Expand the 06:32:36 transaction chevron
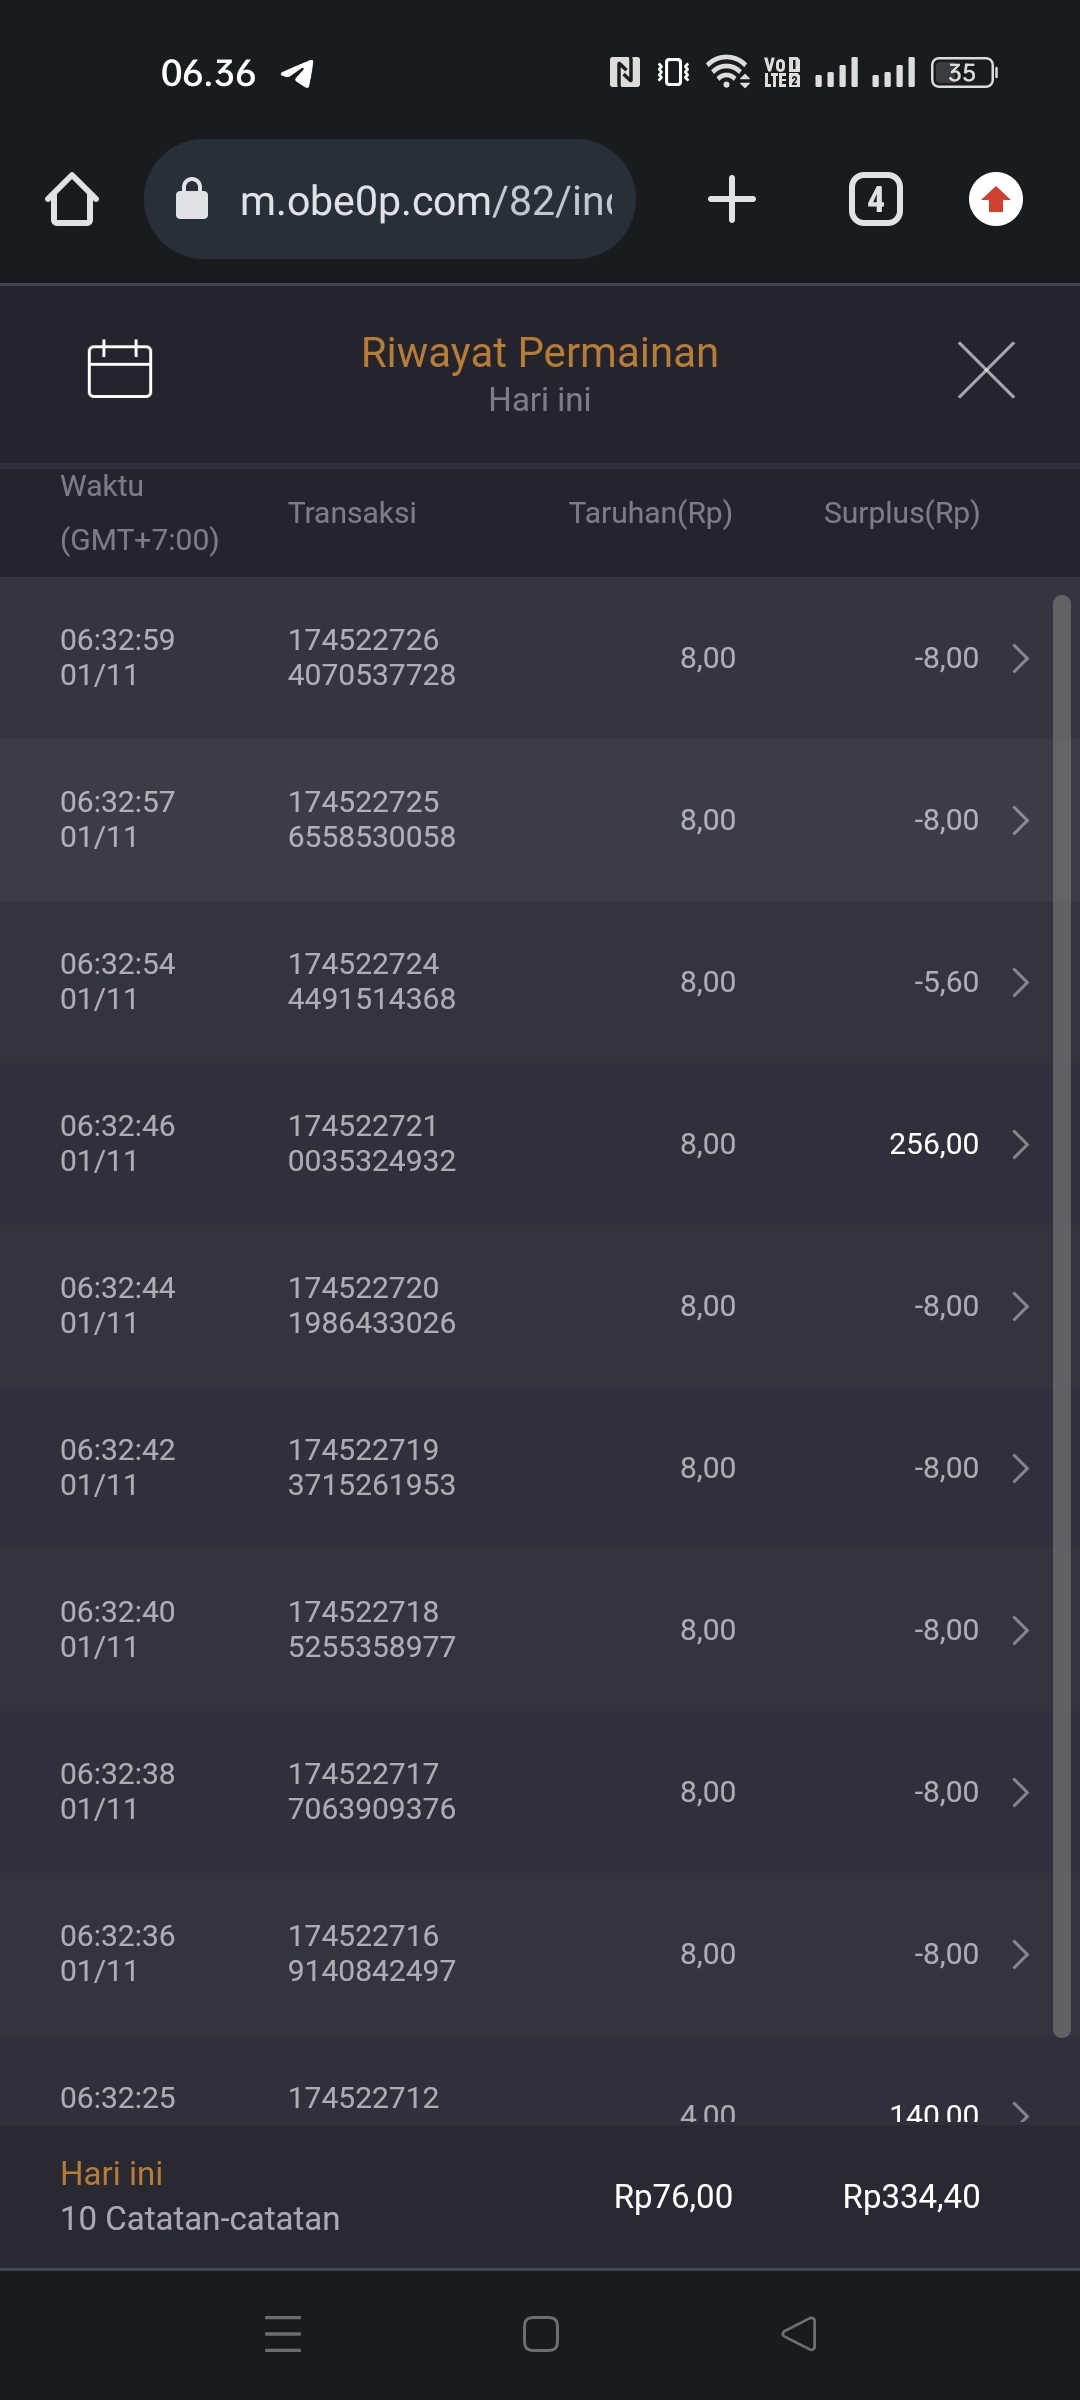Viewport: 1080px width, 2400px height. [1020, 1954]
